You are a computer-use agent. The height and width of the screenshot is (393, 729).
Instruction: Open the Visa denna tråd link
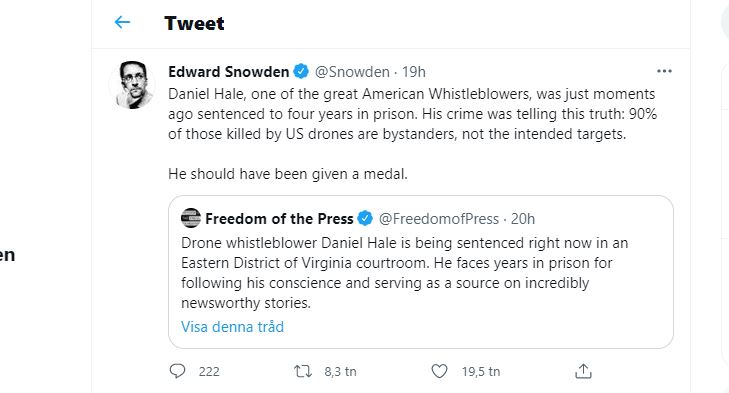pos(232,326)
